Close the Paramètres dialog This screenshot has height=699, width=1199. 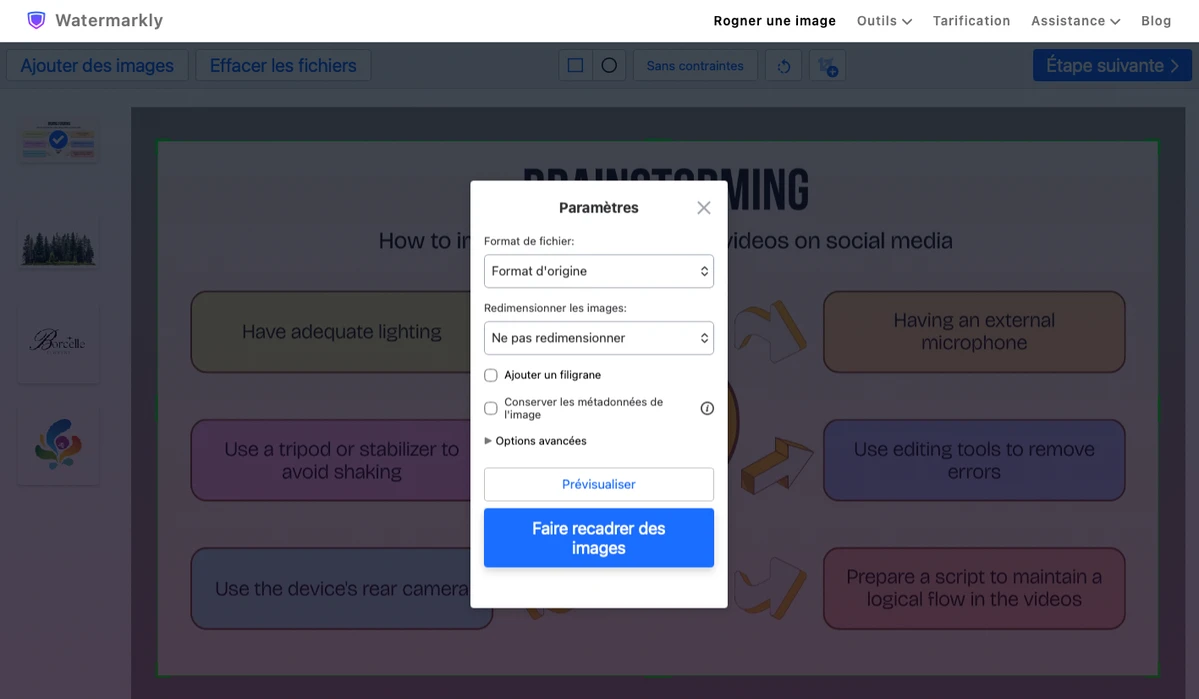(703, 208)
